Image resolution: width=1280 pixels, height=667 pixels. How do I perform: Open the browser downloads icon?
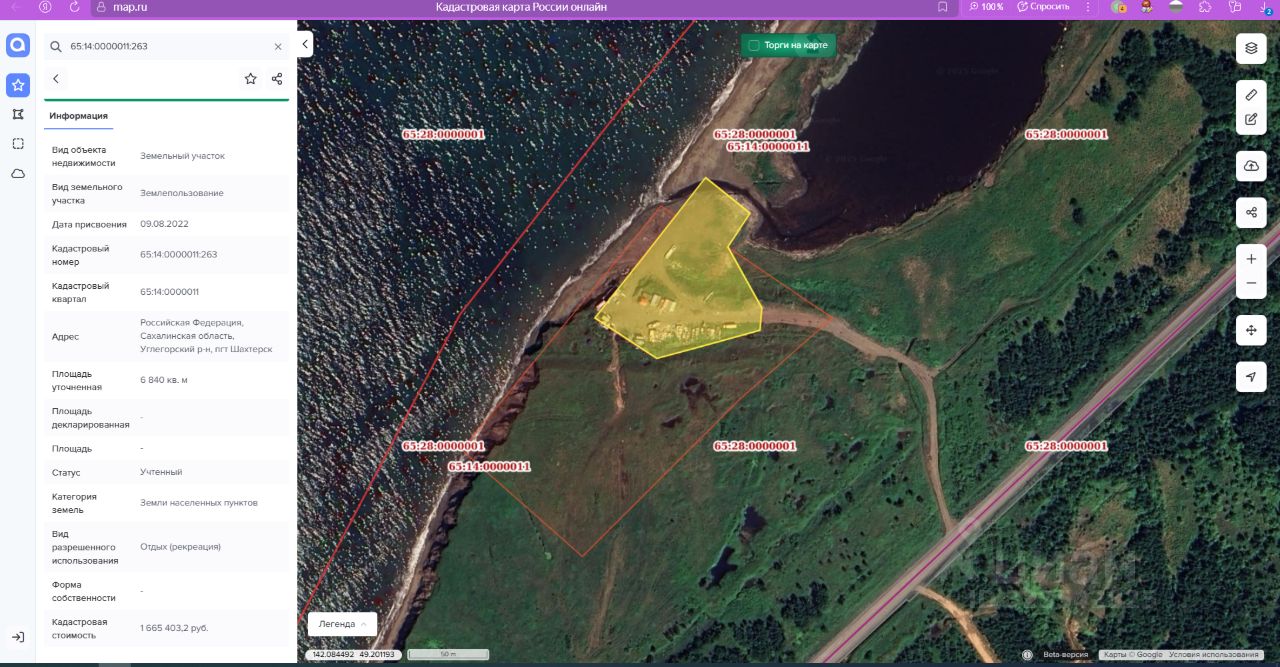(1264, 7)
